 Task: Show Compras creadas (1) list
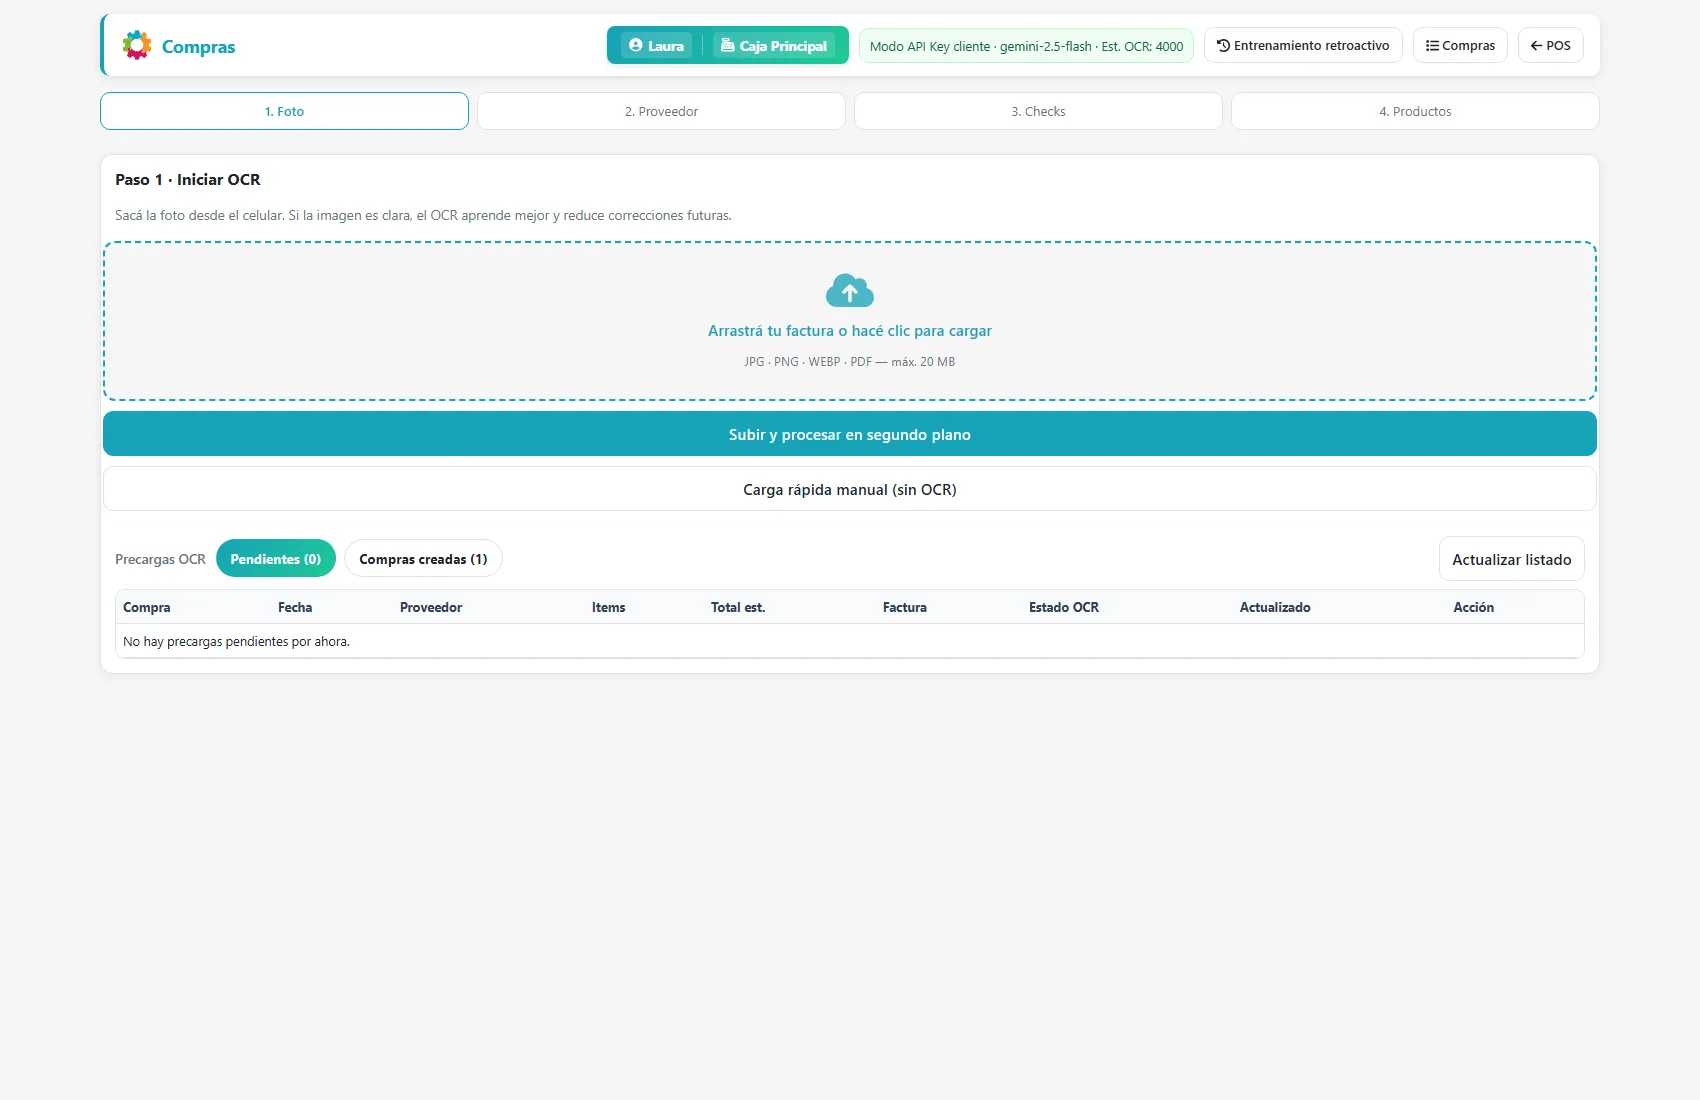423,559
